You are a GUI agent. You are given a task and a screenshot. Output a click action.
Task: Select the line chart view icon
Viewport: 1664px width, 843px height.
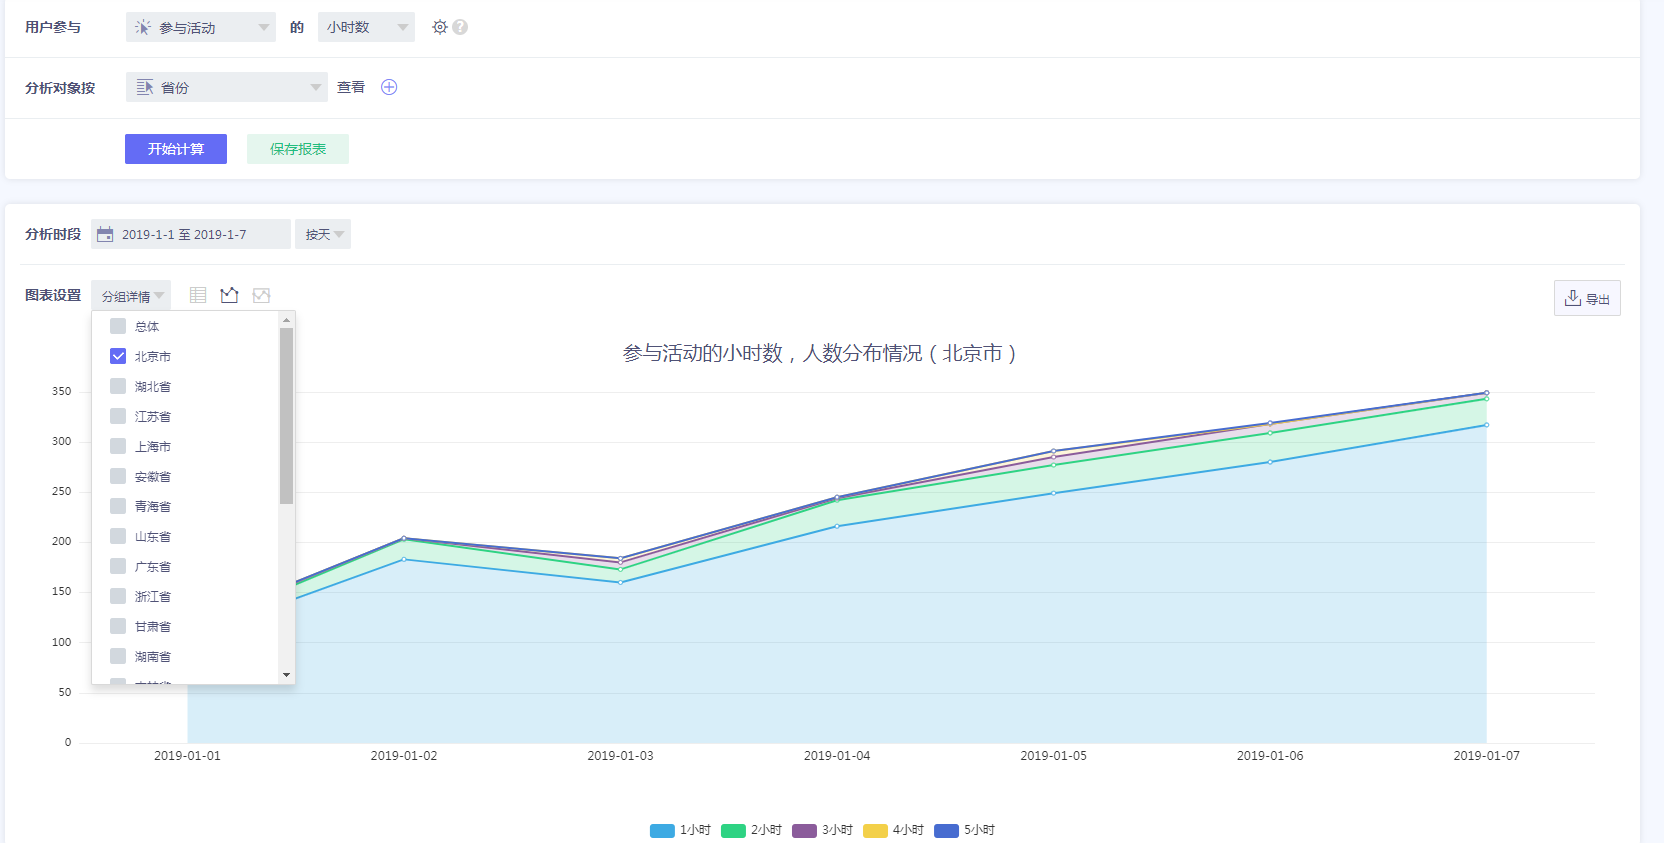[x=230, y=295]
